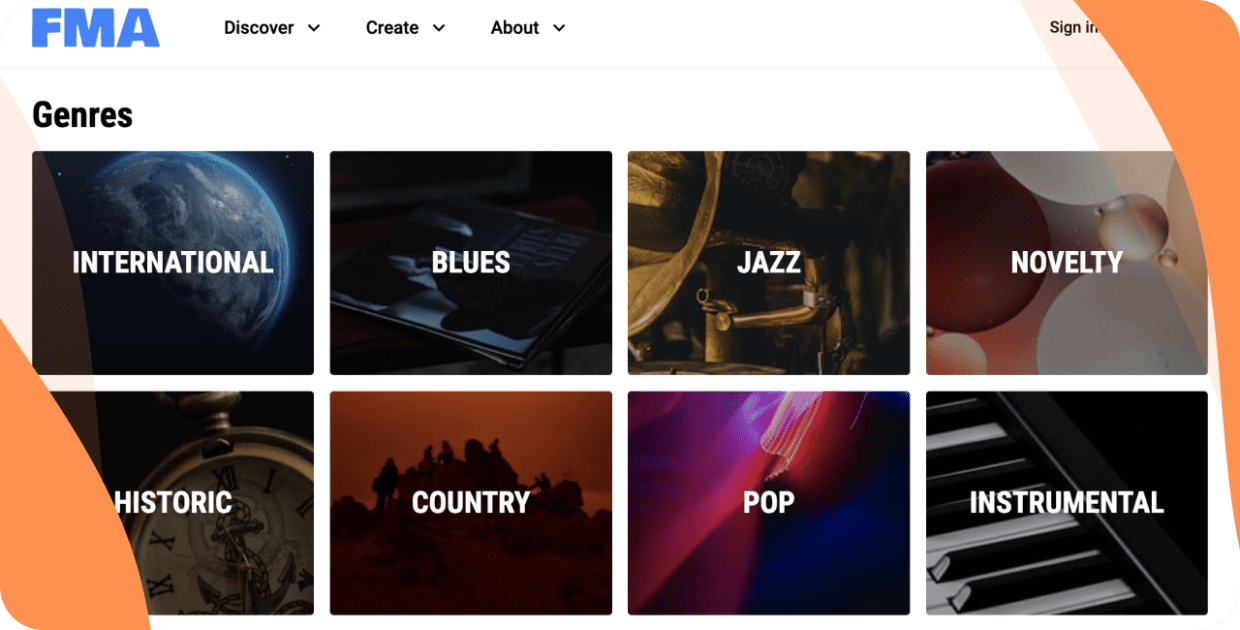The image size is (1240, 630).
Task: Select the Country genre card
Action: point(470,503)
